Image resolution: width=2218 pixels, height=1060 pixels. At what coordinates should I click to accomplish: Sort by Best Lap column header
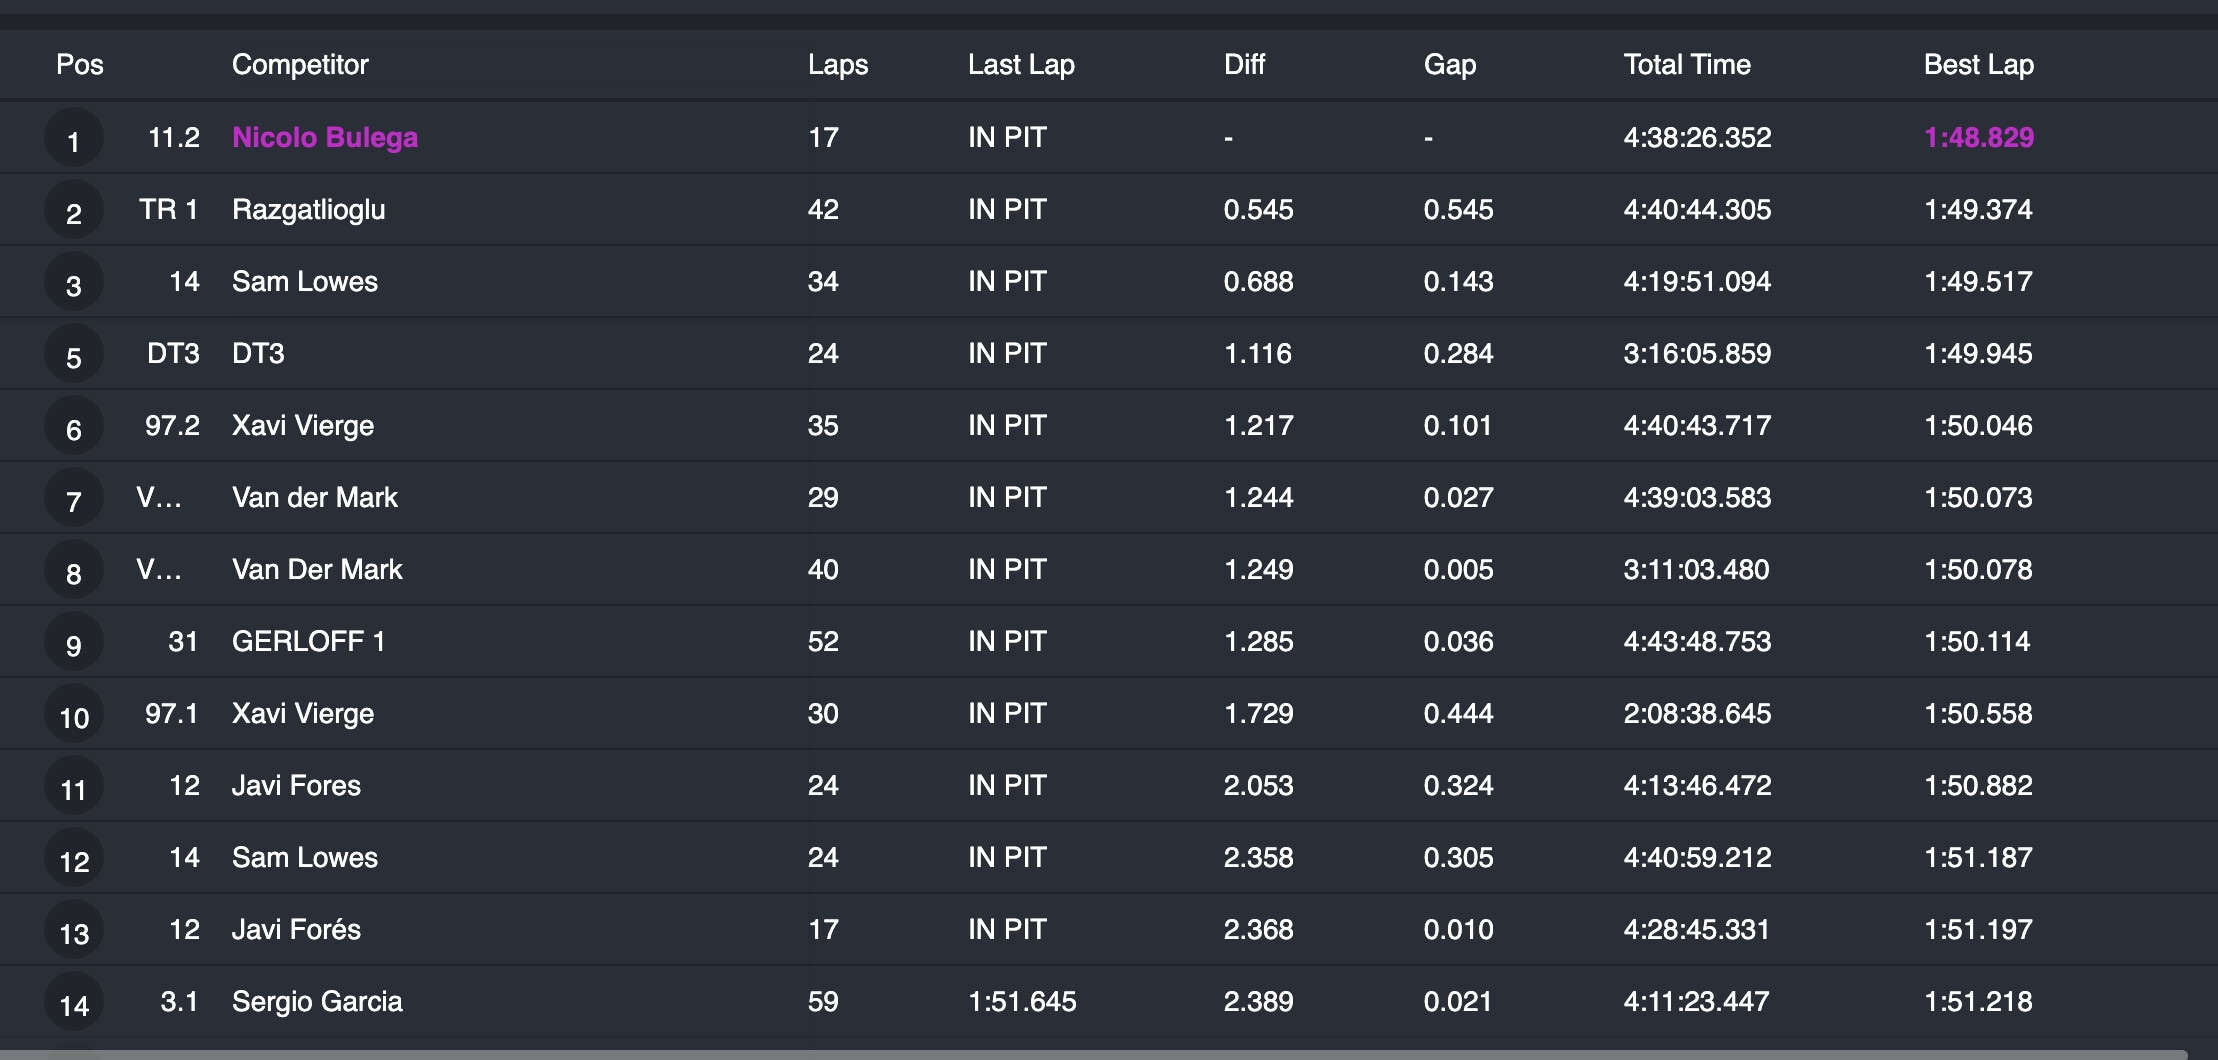point(1978,65)
